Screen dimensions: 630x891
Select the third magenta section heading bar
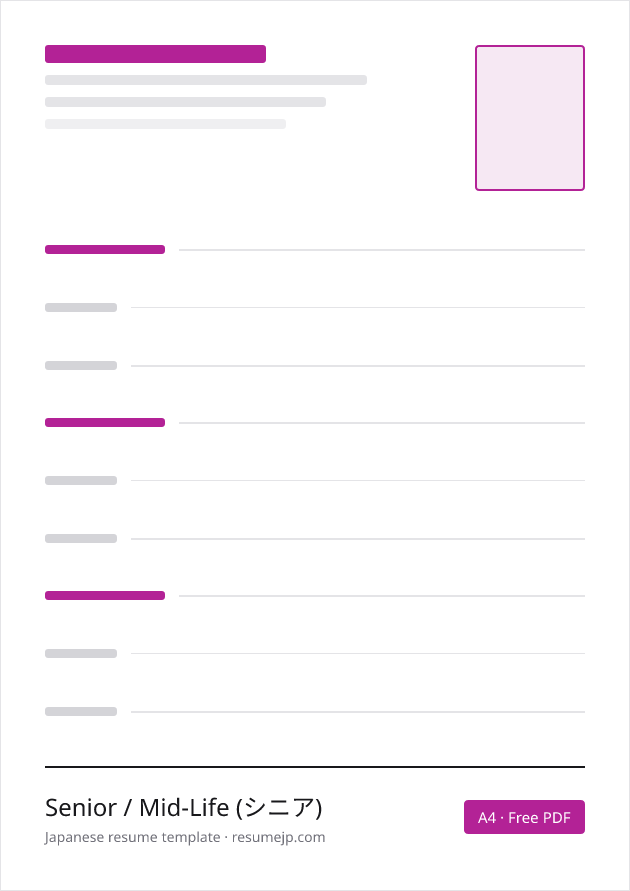pyautogui.click(x=105, y=596)
